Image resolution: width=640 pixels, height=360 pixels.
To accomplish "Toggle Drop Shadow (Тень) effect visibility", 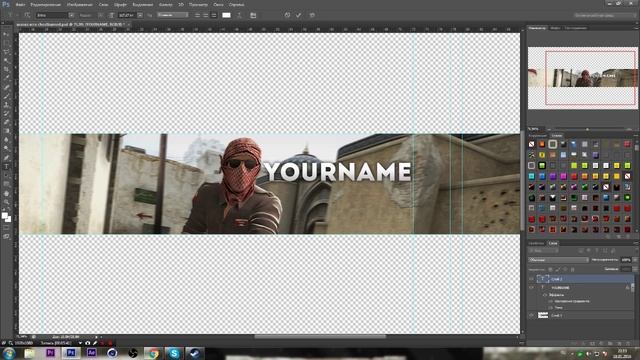I will pos(550,308).
